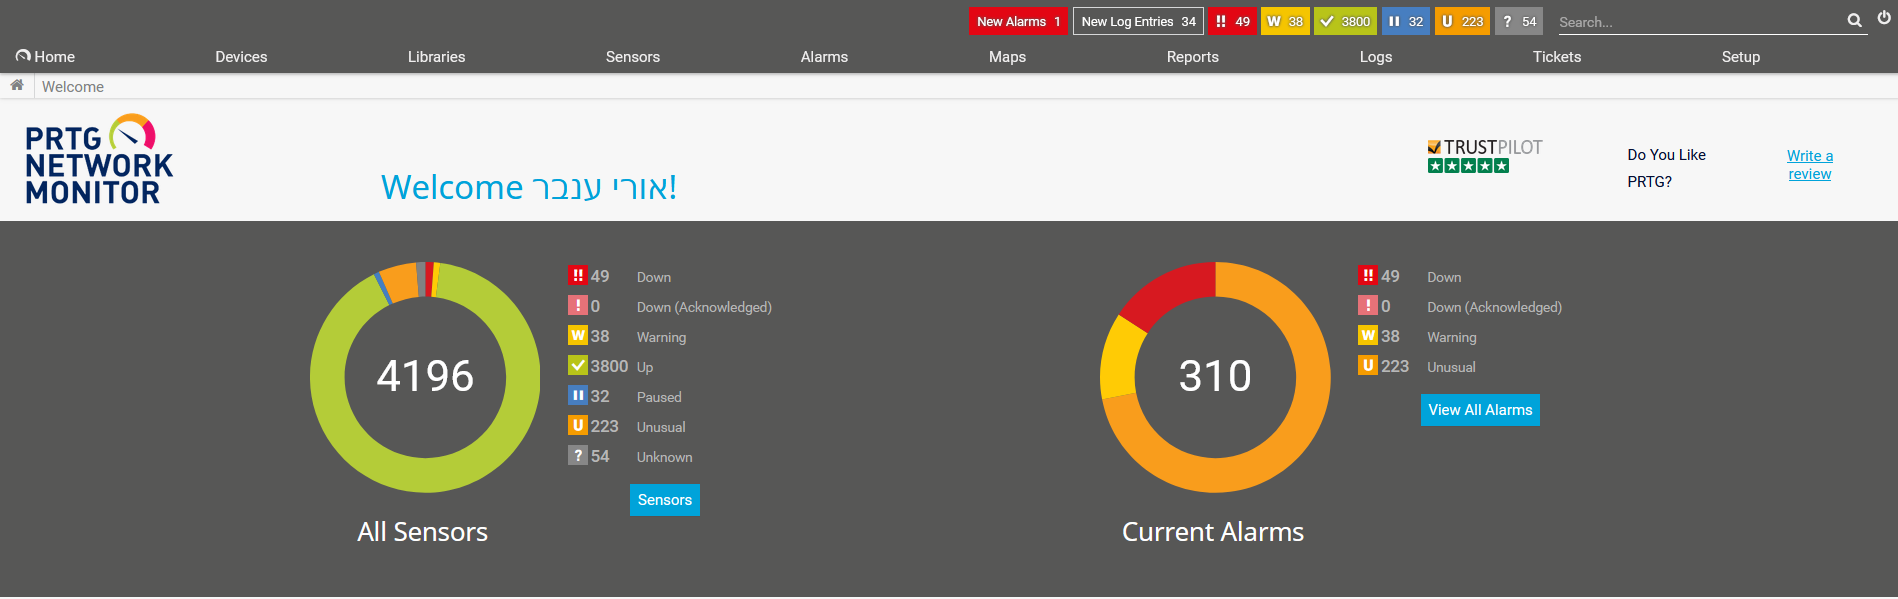Follow the Write a review link
Screen dimensions: 1898x599
[1809, 165]
